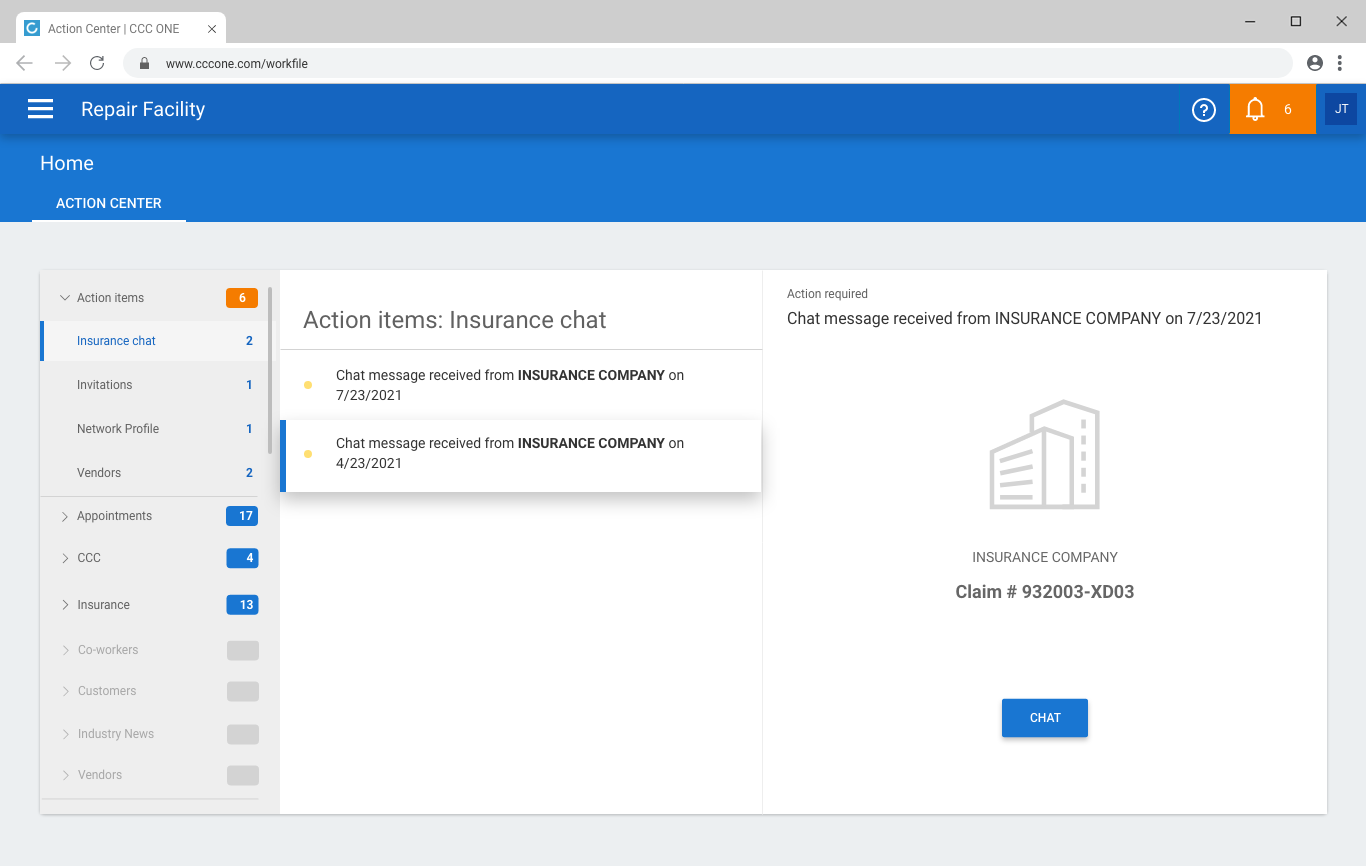Open the browser account profile icon
The image size is (1366, 866).
1315,63
